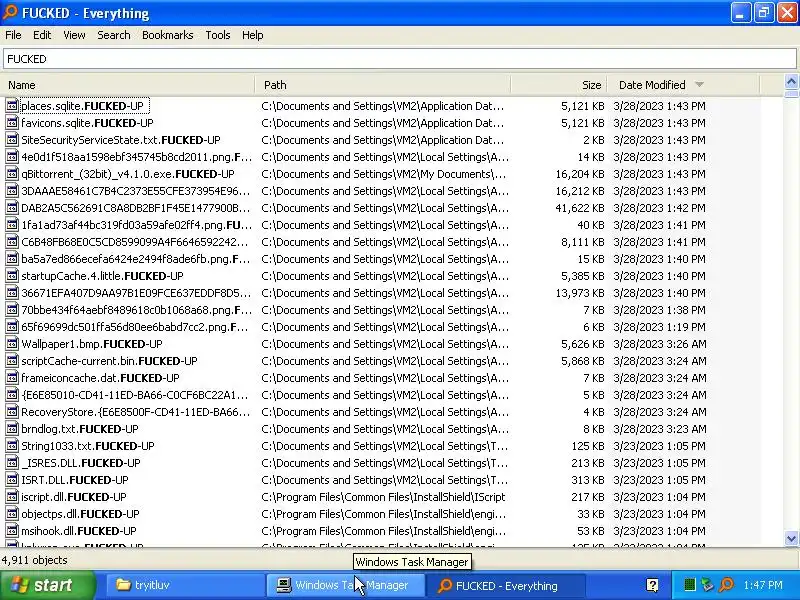Open the Tools menu
Image resolution: width=800 pixels, height=600 pixels.
click(x=218, y=35)
